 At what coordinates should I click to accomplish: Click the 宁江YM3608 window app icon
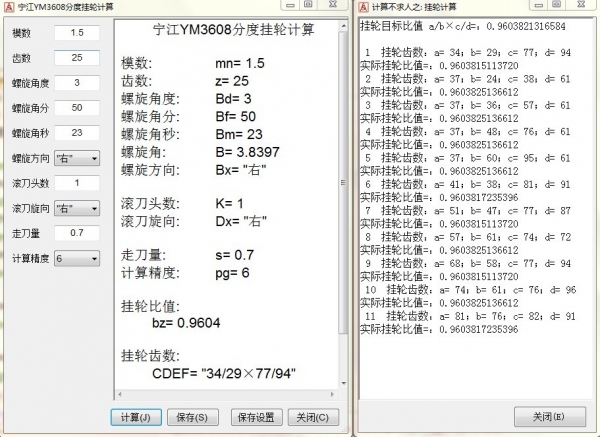tap(9, 7)
